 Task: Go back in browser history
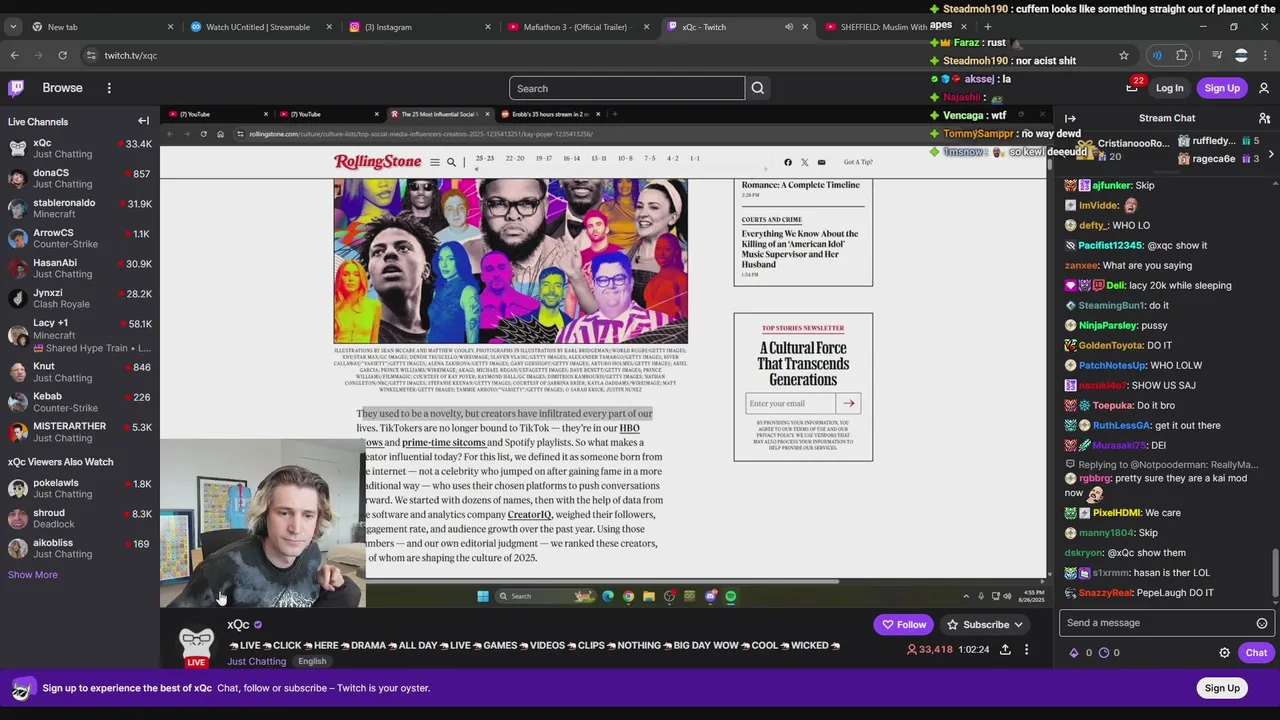pos(14,55)
